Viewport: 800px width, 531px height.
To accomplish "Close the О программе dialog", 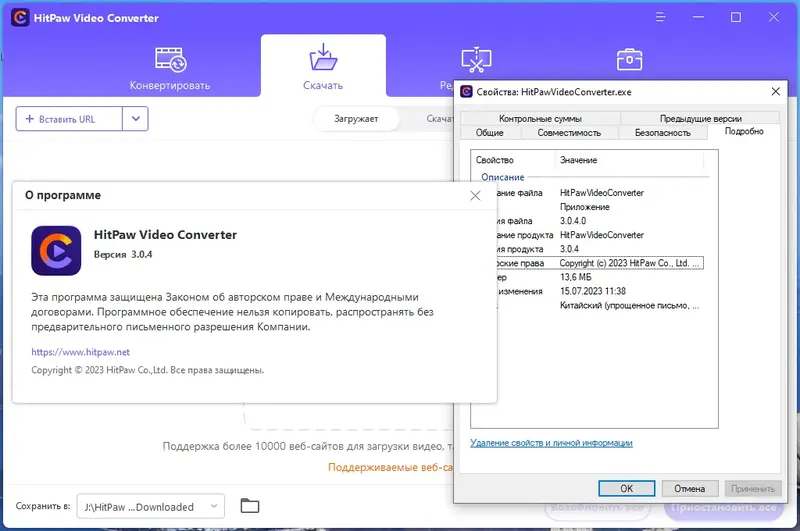I will pos(475,196).
